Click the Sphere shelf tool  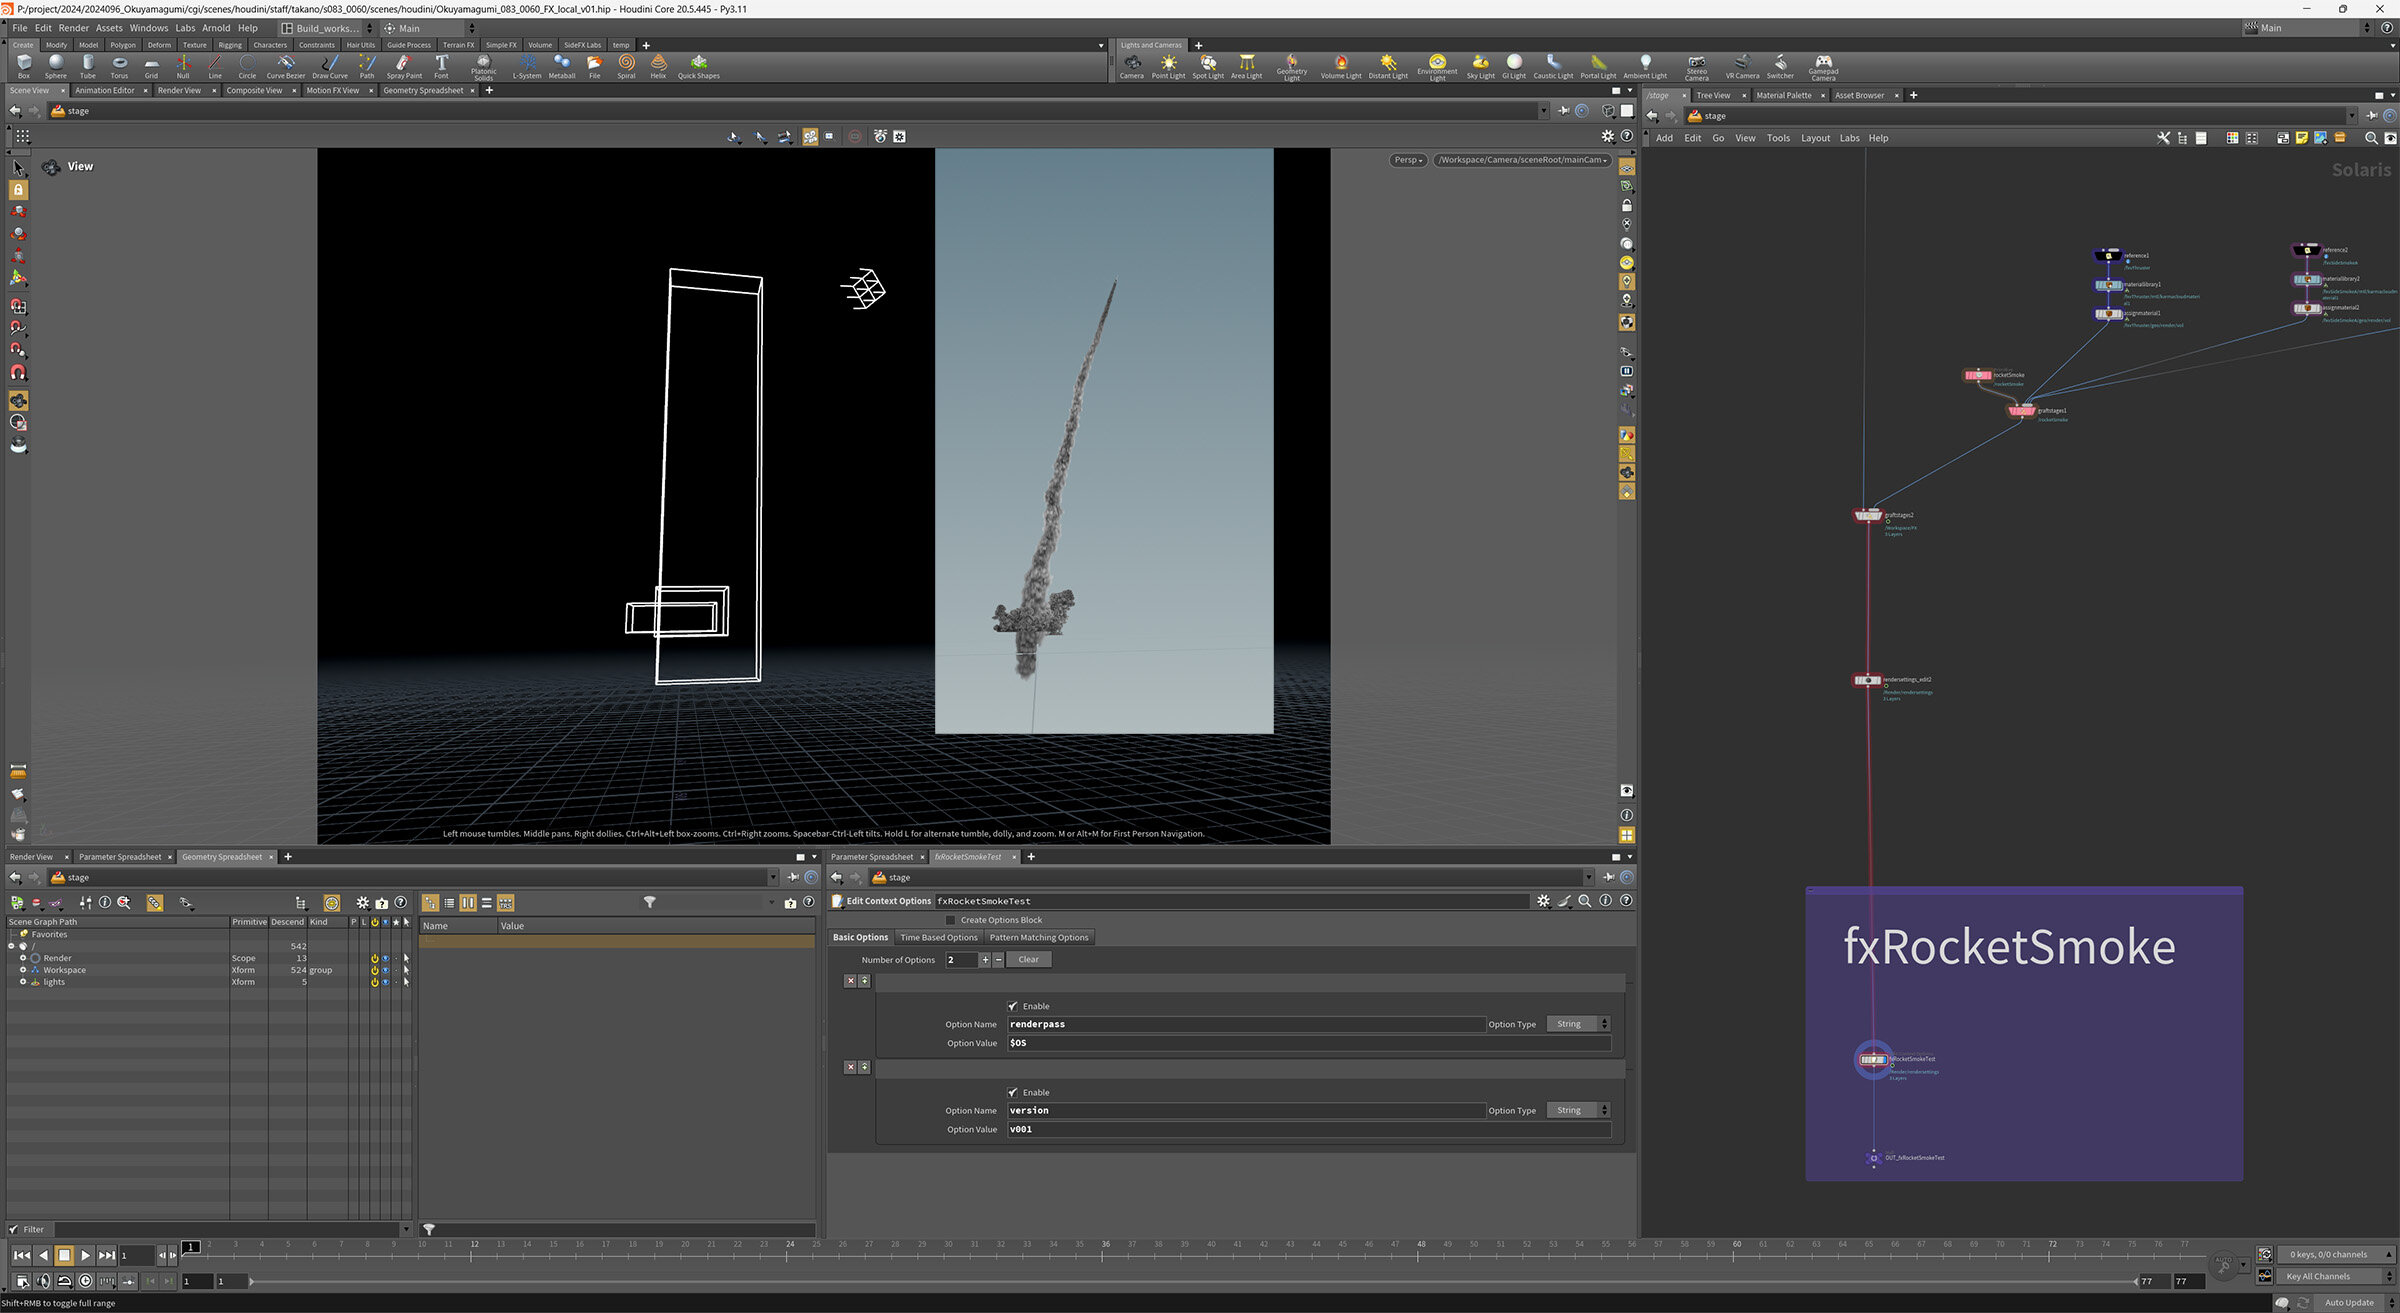coord(56,65)
